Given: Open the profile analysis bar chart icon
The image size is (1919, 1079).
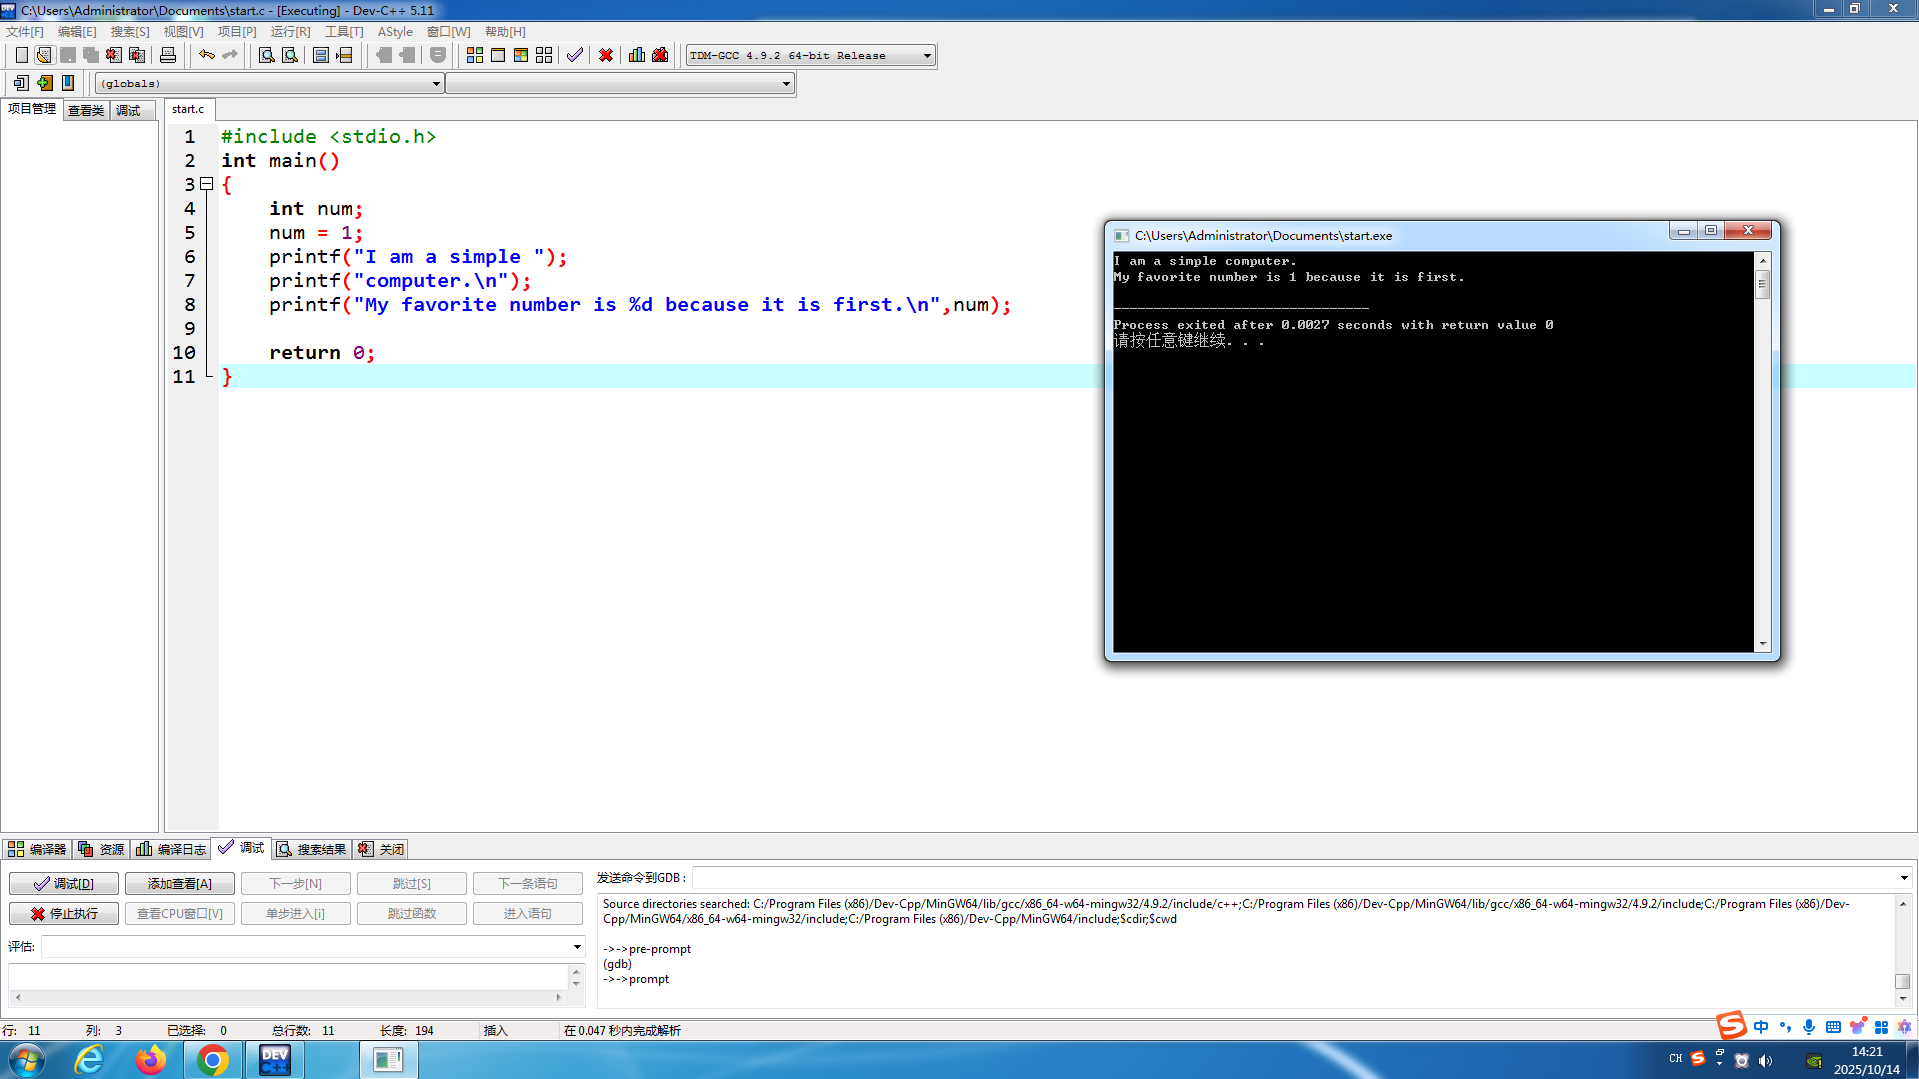Looking at the screenshot, I should [637, 55].
